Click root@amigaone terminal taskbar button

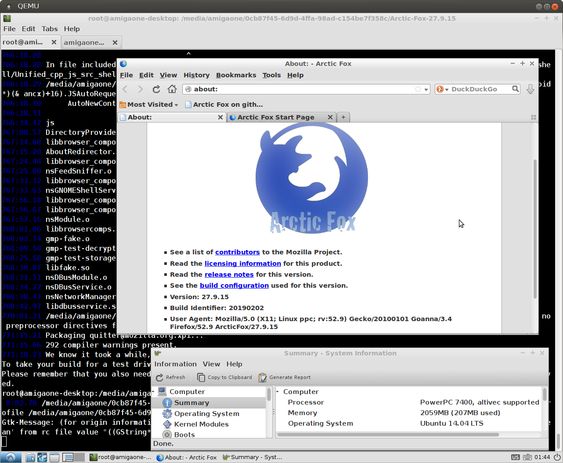(121, 457)
